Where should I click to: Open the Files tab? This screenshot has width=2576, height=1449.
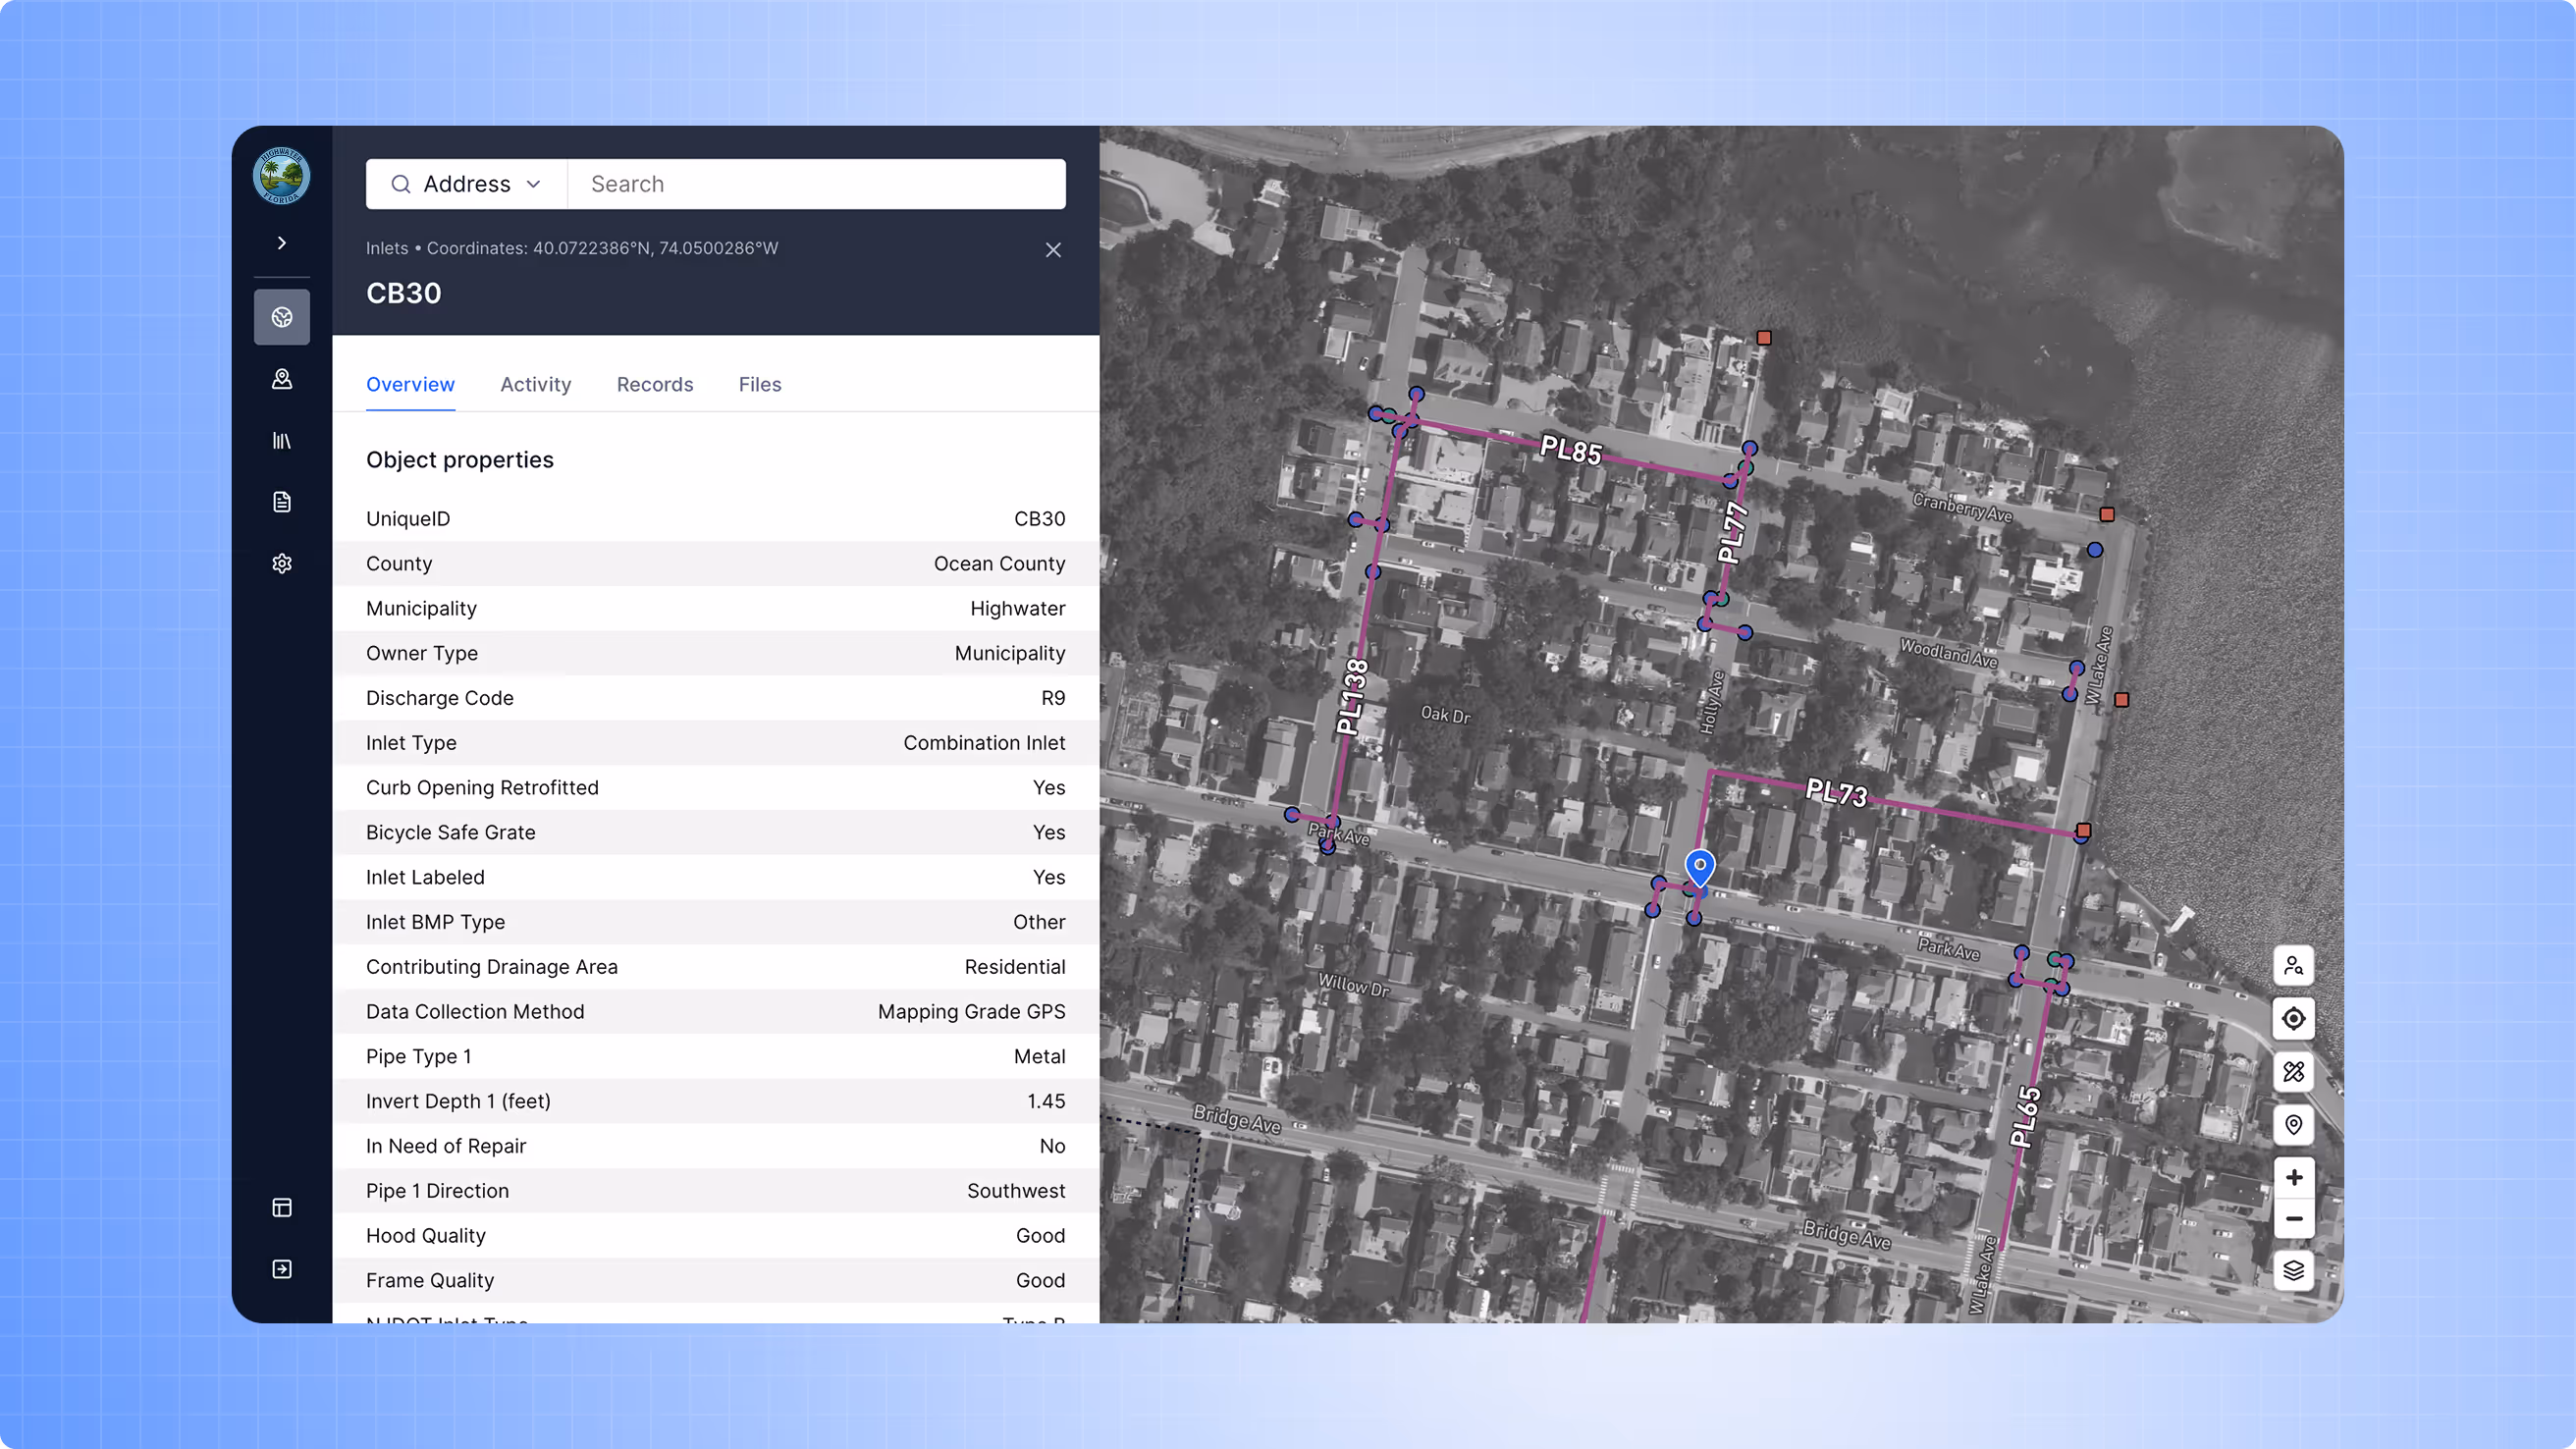[759, 385]
